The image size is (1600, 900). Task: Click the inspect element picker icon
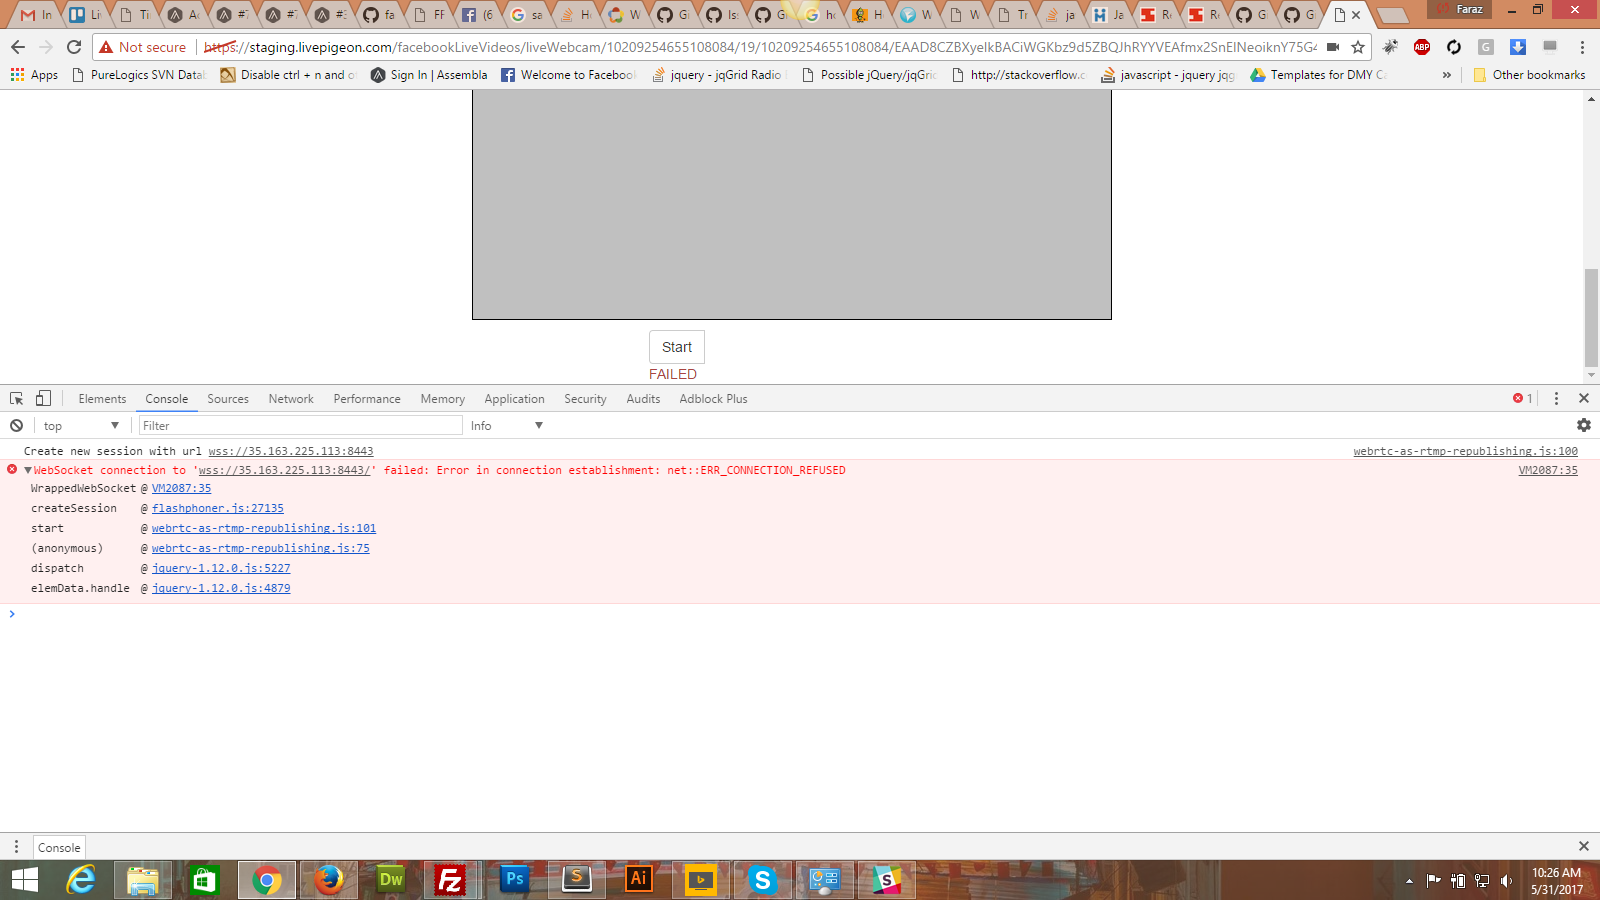point(17,398)
